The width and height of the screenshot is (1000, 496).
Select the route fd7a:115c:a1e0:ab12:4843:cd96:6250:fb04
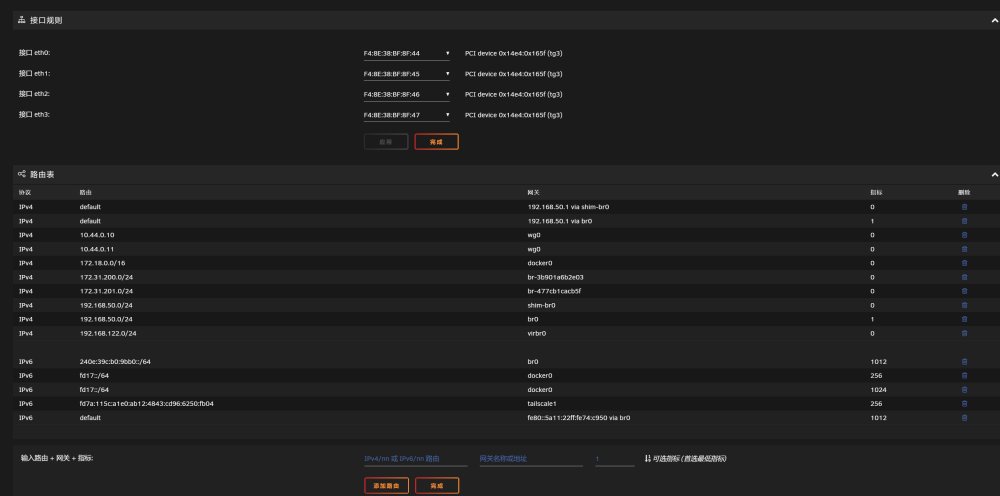pyautogui.click(x=147, y=404)
